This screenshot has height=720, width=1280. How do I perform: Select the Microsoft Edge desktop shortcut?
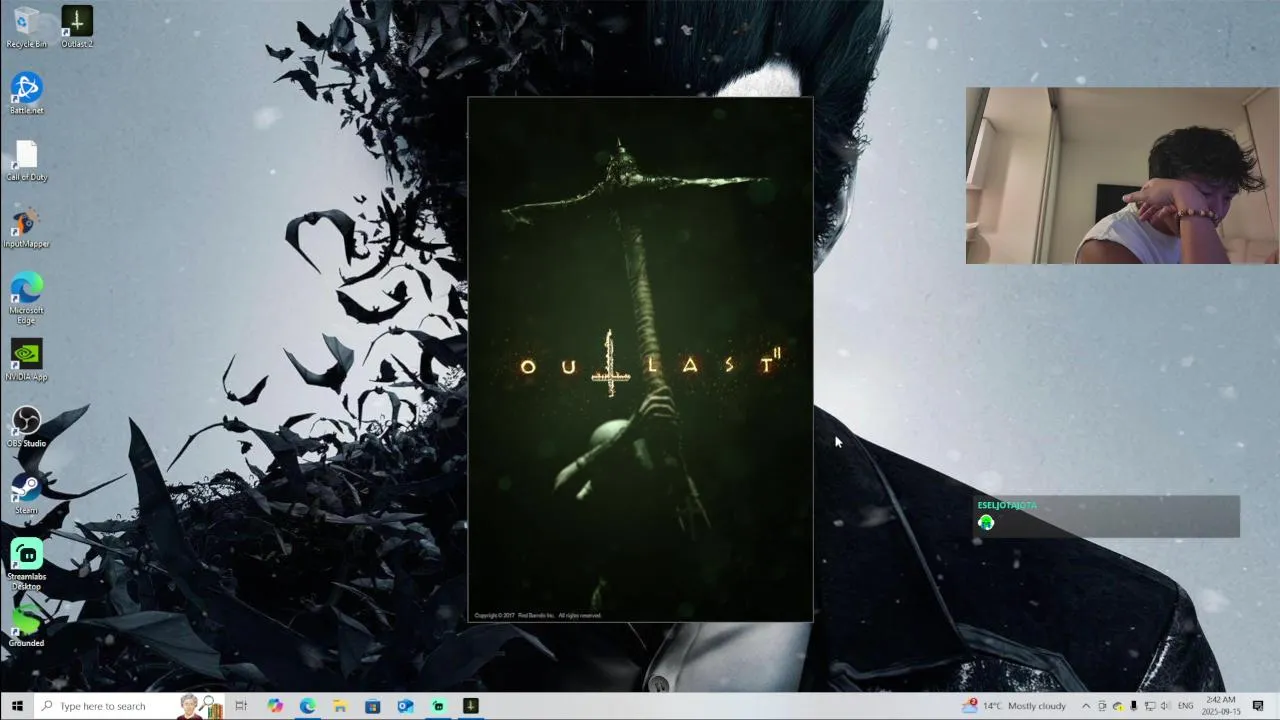tap(26, 298)
